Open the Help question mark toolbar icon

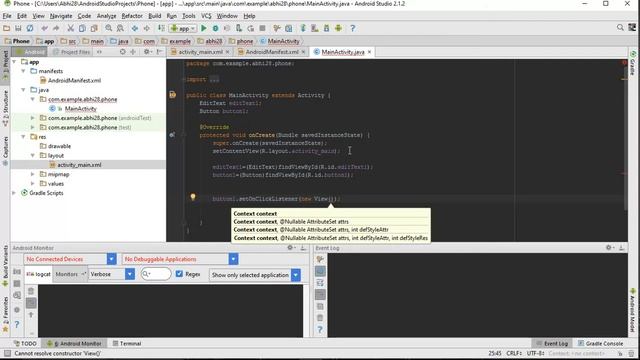(x=353, y=28)
